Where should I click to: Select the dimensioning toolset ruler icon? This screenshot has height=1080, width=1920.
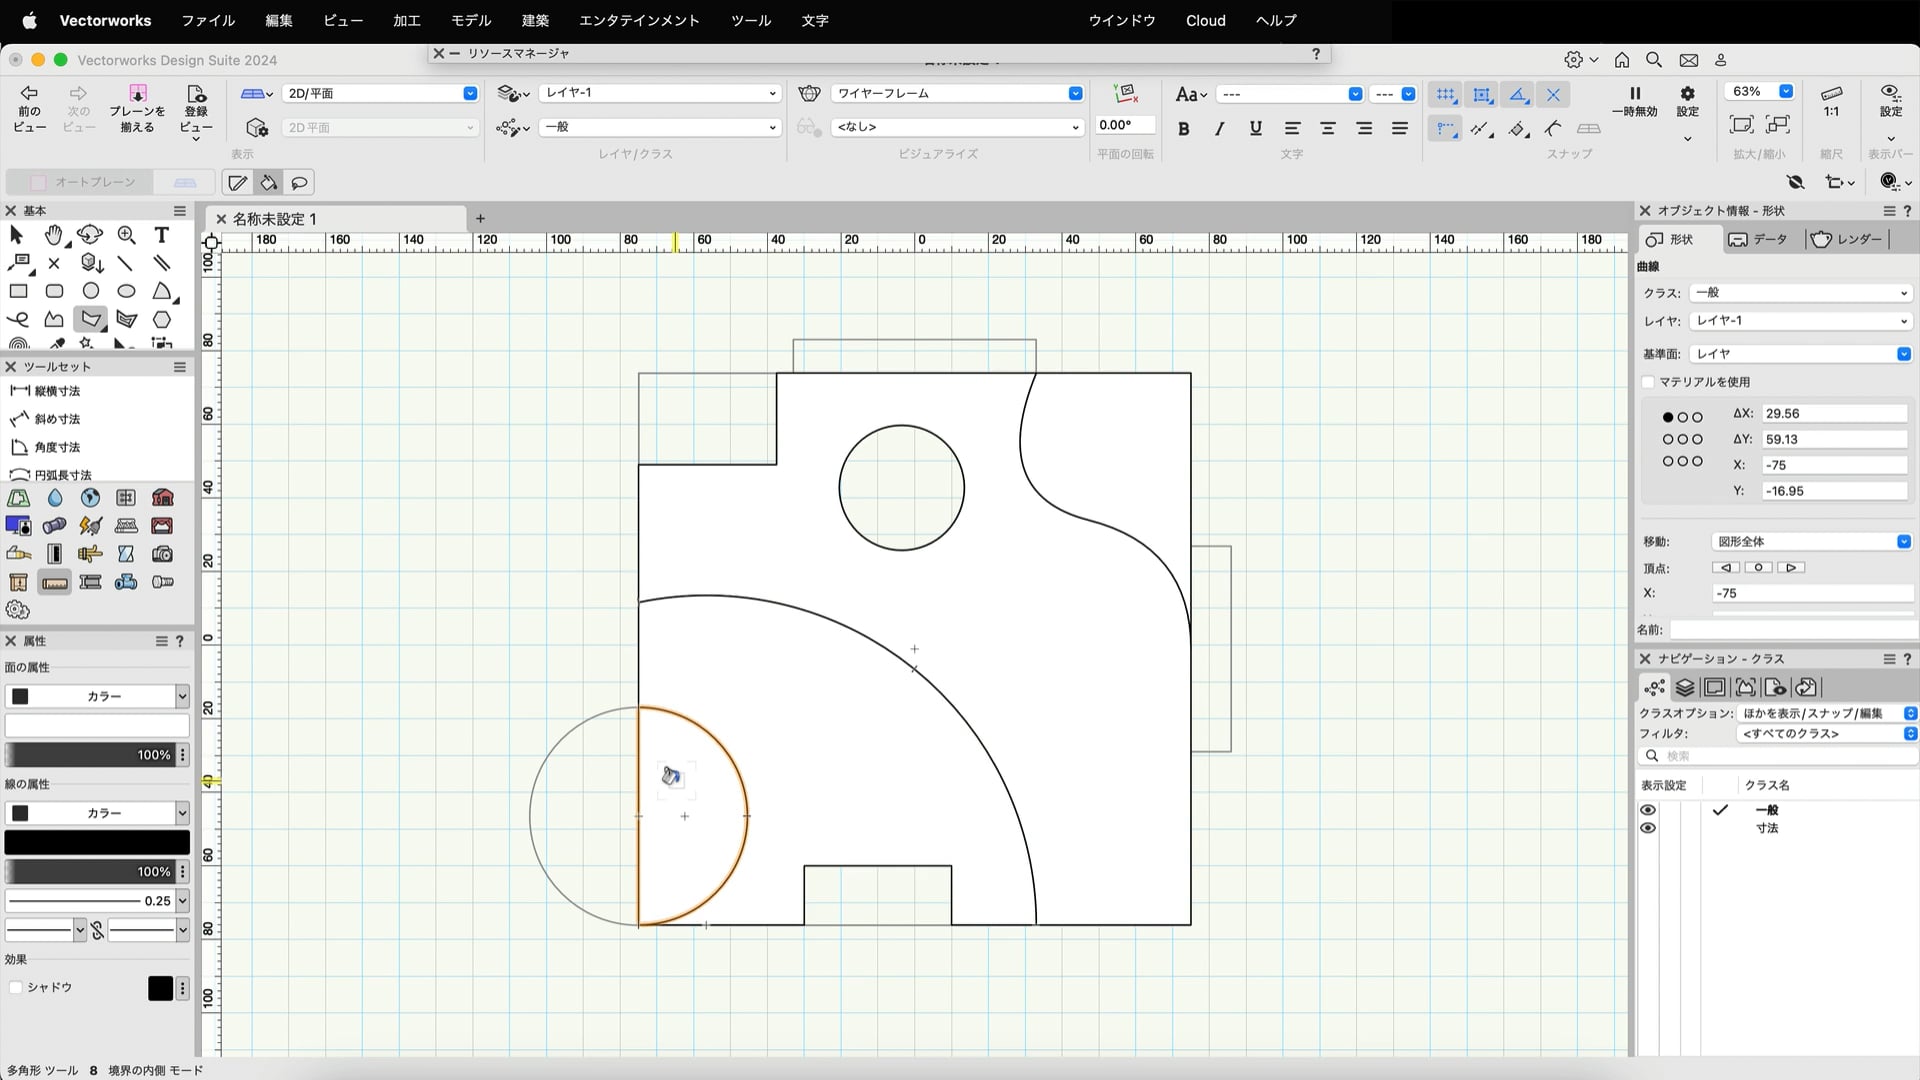[55, 582]
